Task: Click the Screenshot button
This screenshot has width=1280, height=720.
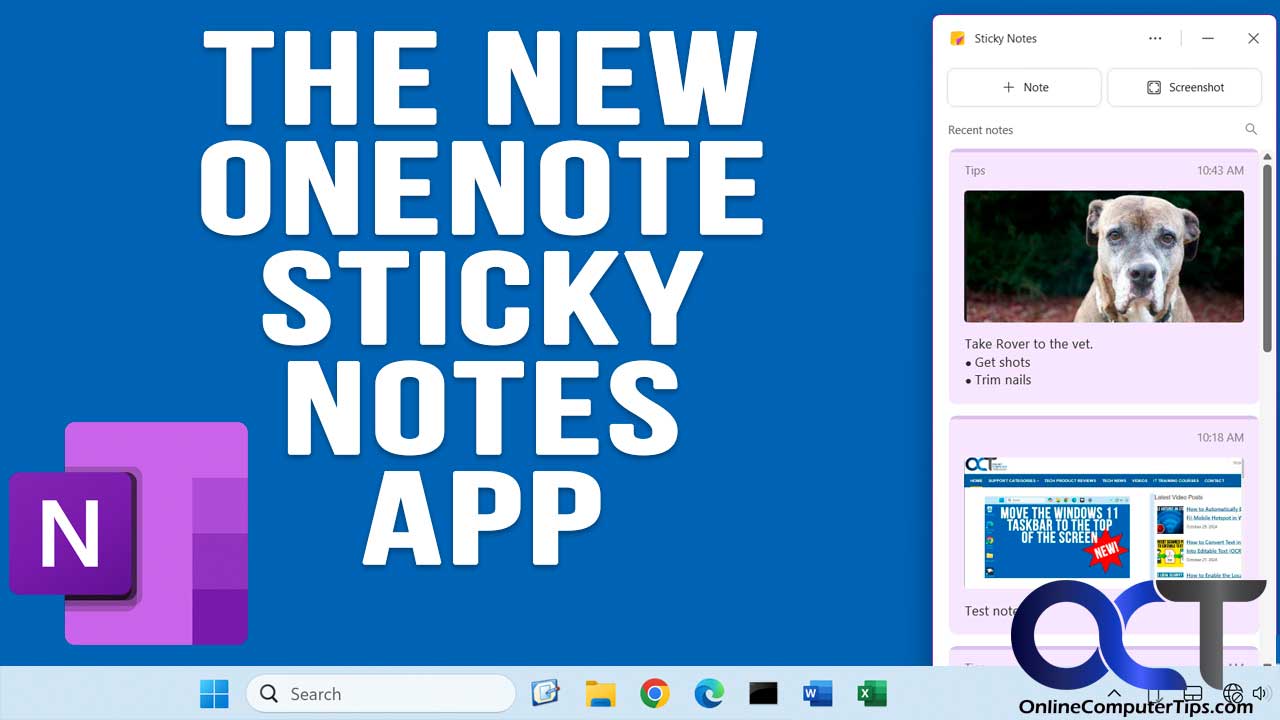Action: (x=1184, y=87)
